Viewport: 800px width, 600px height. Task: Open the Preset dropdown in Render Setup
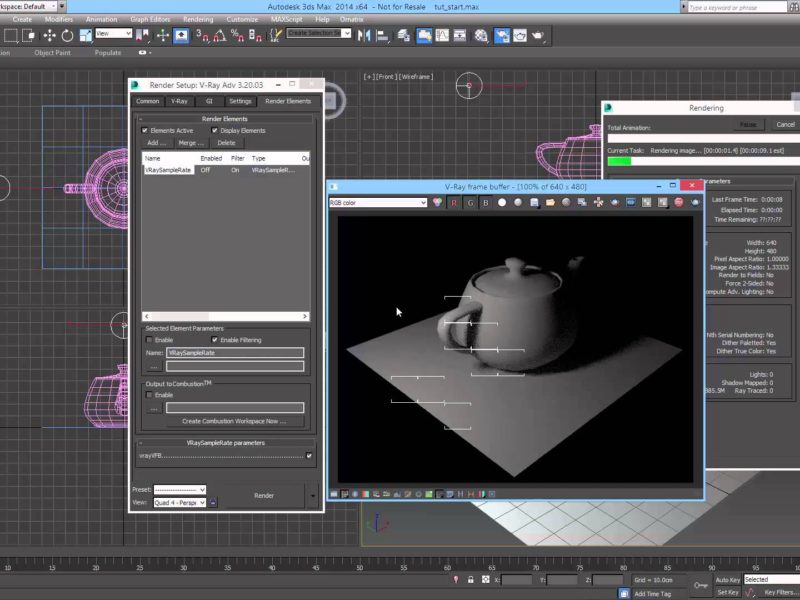(180, 490)
